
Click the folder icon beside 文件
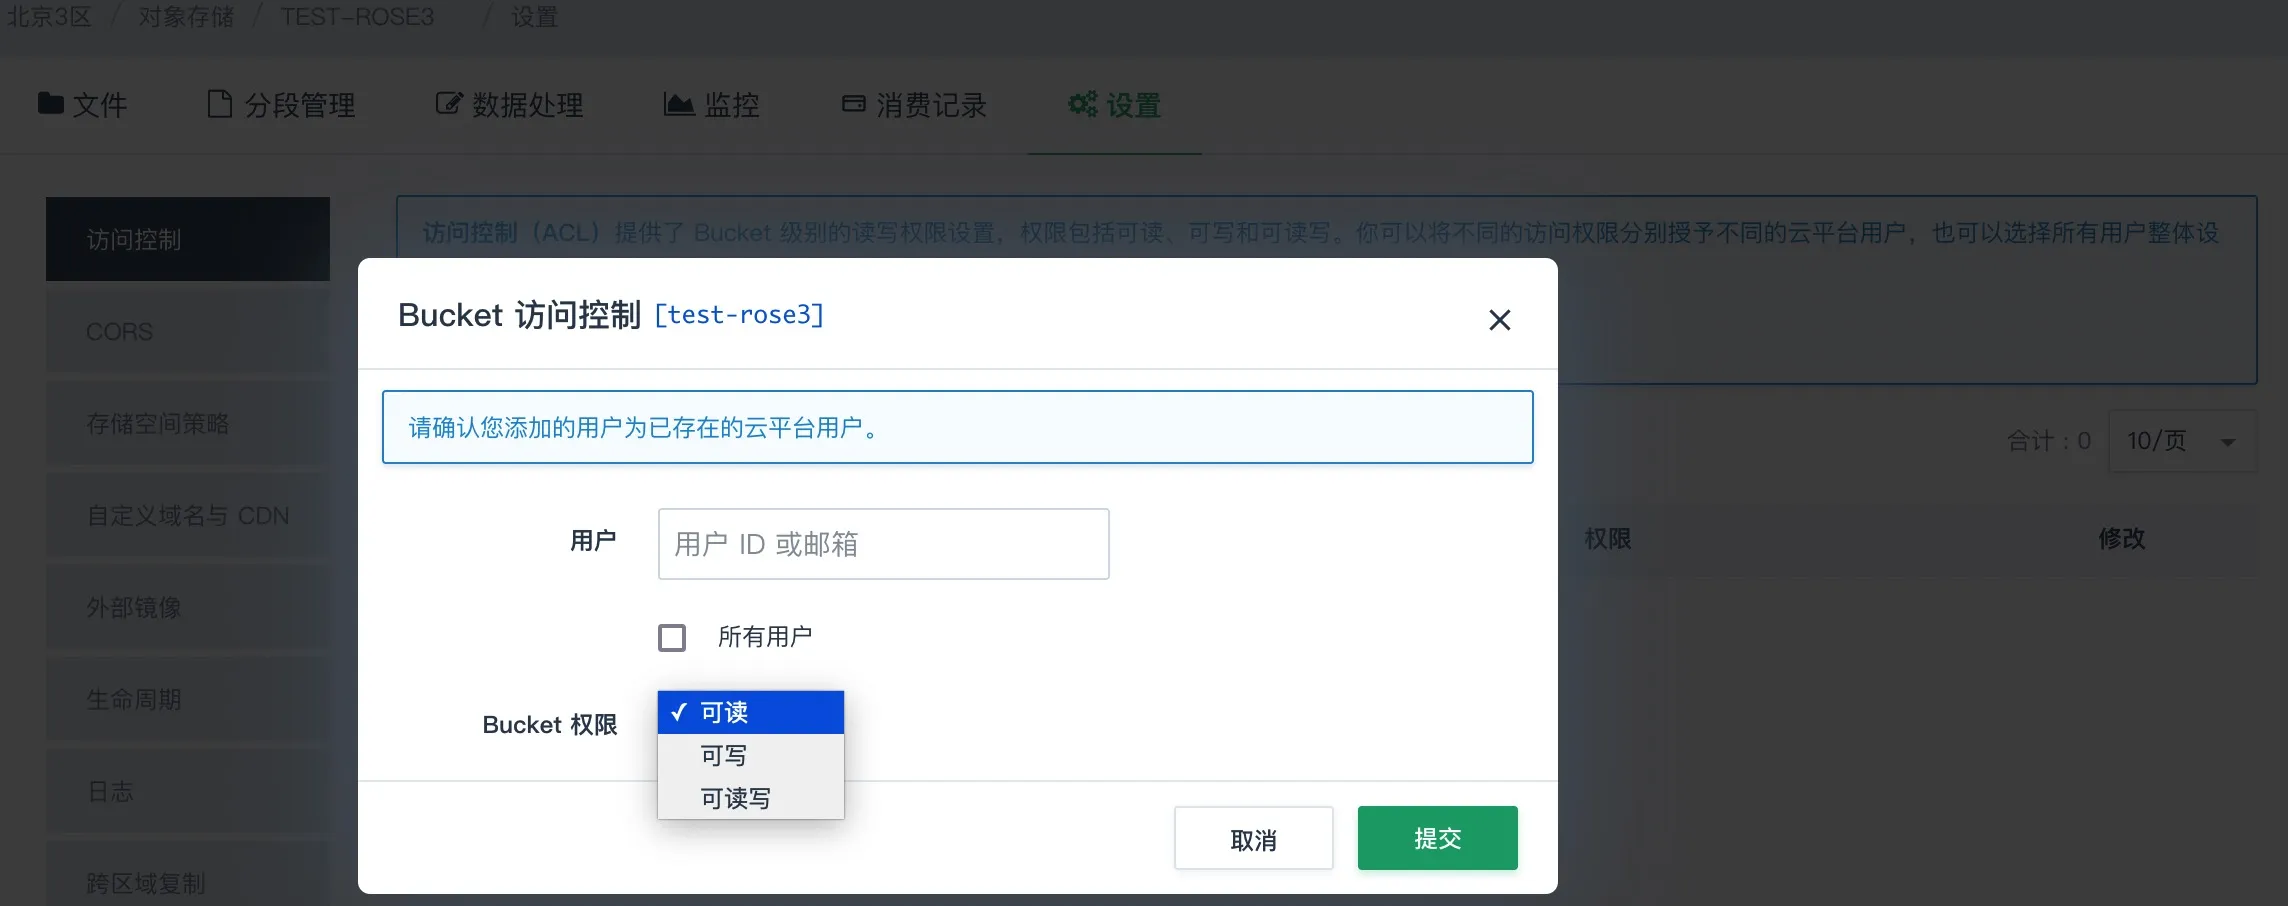click(x=50, y=104)
